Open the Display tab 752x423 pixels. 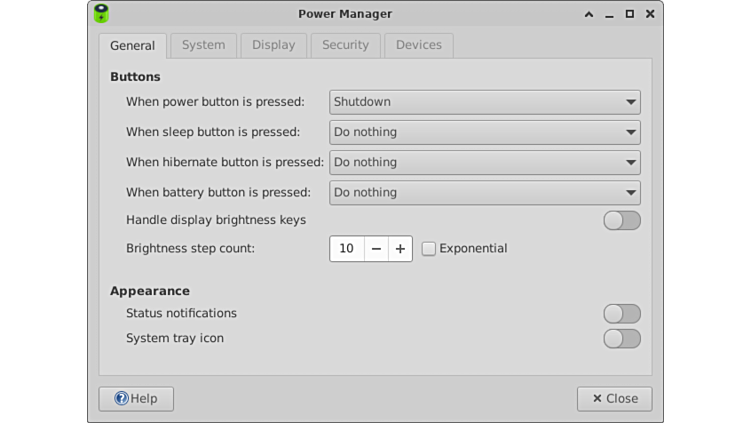click(273, 45)
